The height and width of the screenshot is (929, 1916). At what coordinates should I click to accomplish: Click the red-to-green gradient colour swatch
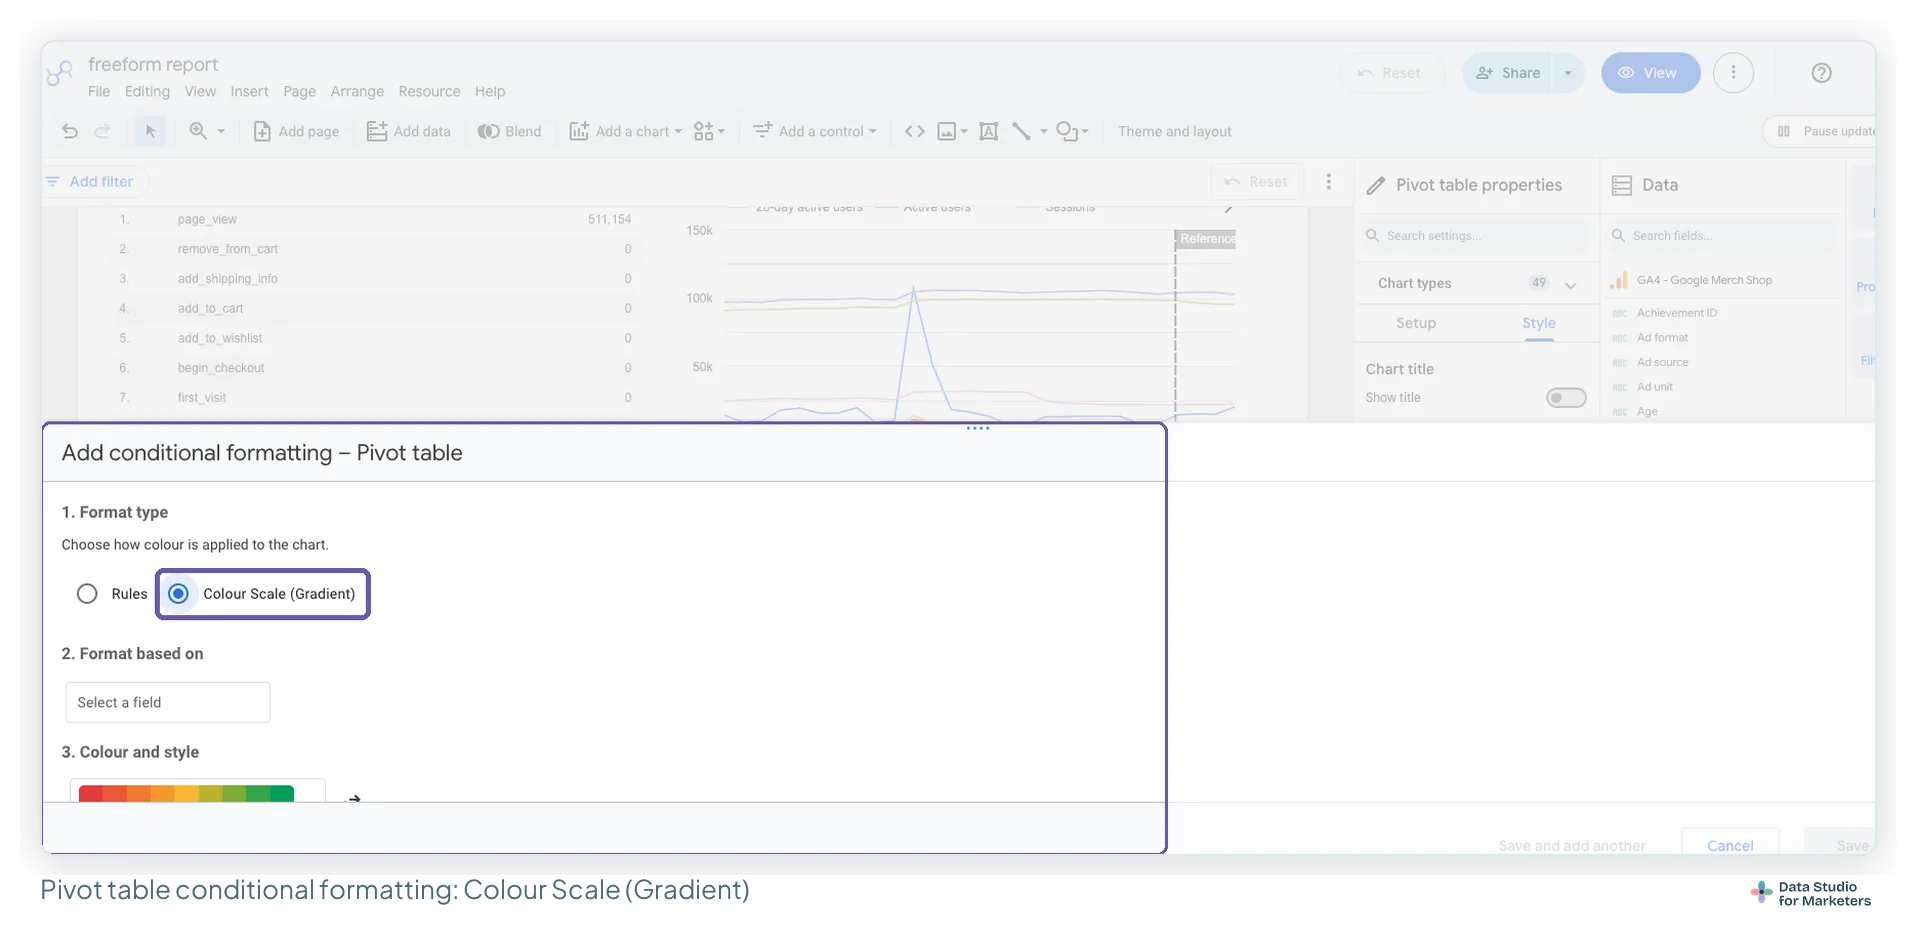(186, 793)
